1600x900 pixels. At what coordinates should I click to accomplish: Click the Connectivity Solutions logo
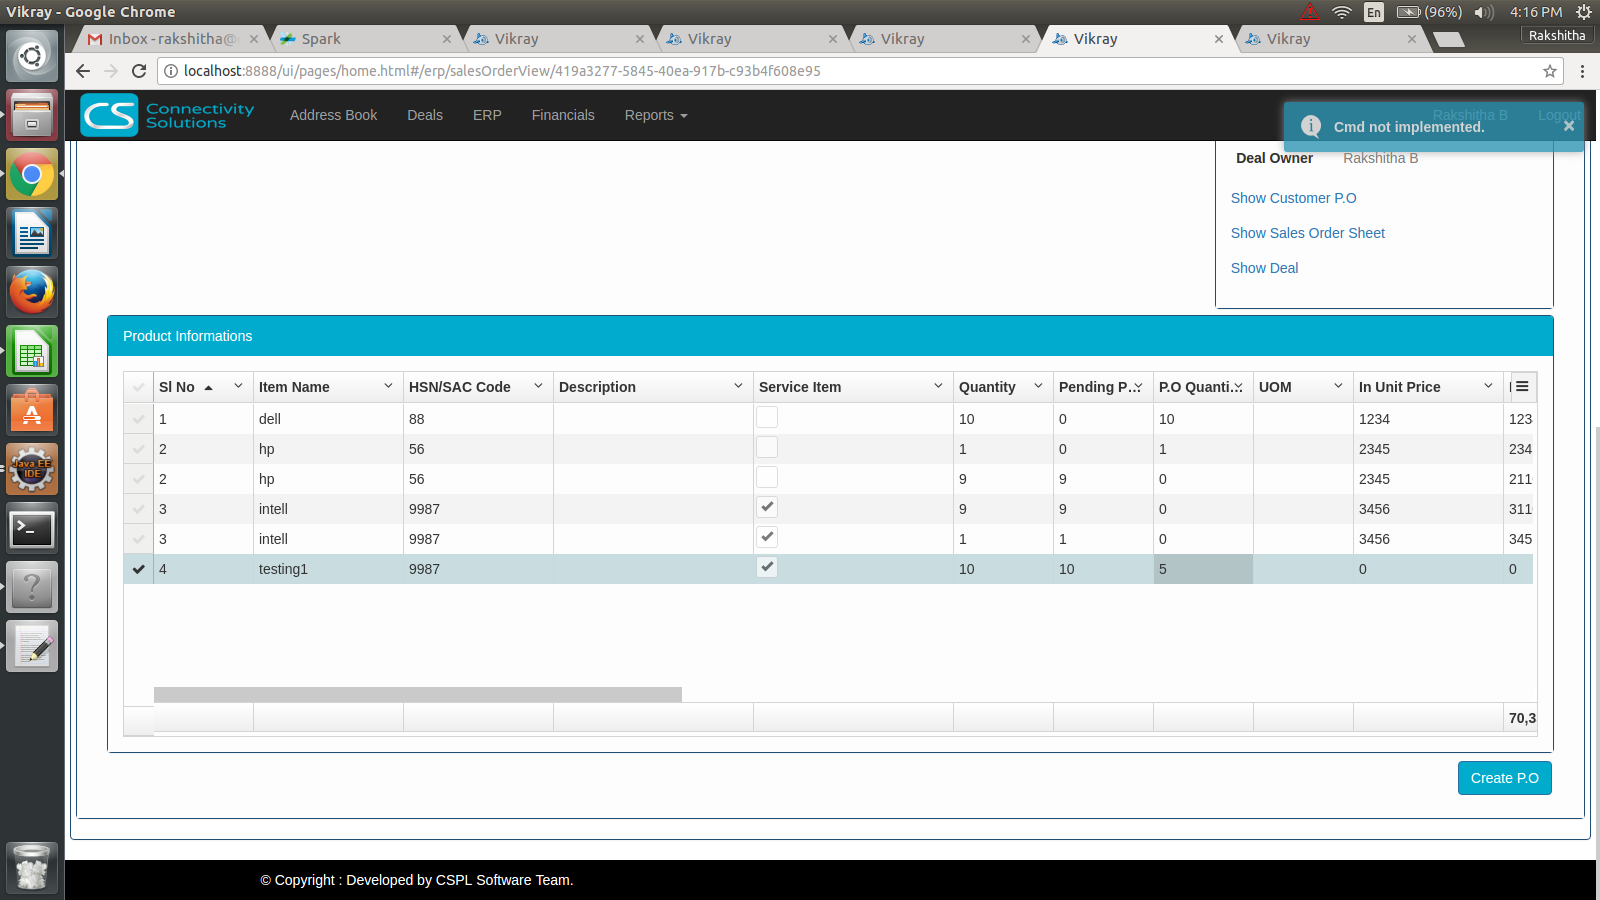[x=168, y=115]
